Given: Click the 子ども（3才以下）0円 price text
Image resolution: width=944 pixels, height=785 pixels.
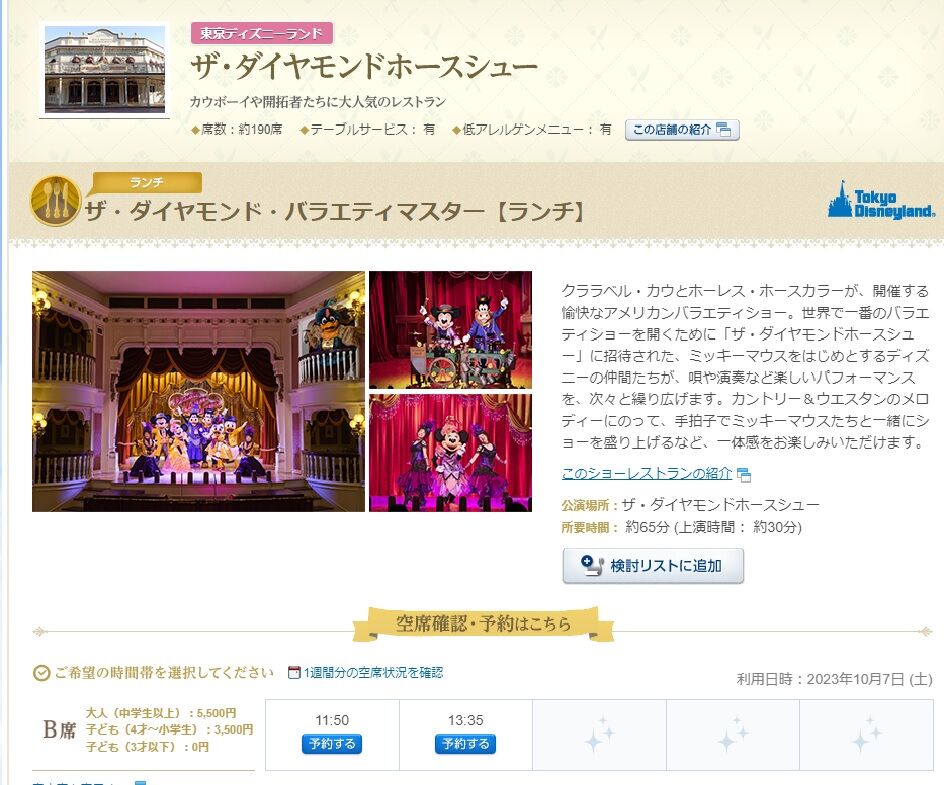Looking at the screenshot, I should [147, 747].
